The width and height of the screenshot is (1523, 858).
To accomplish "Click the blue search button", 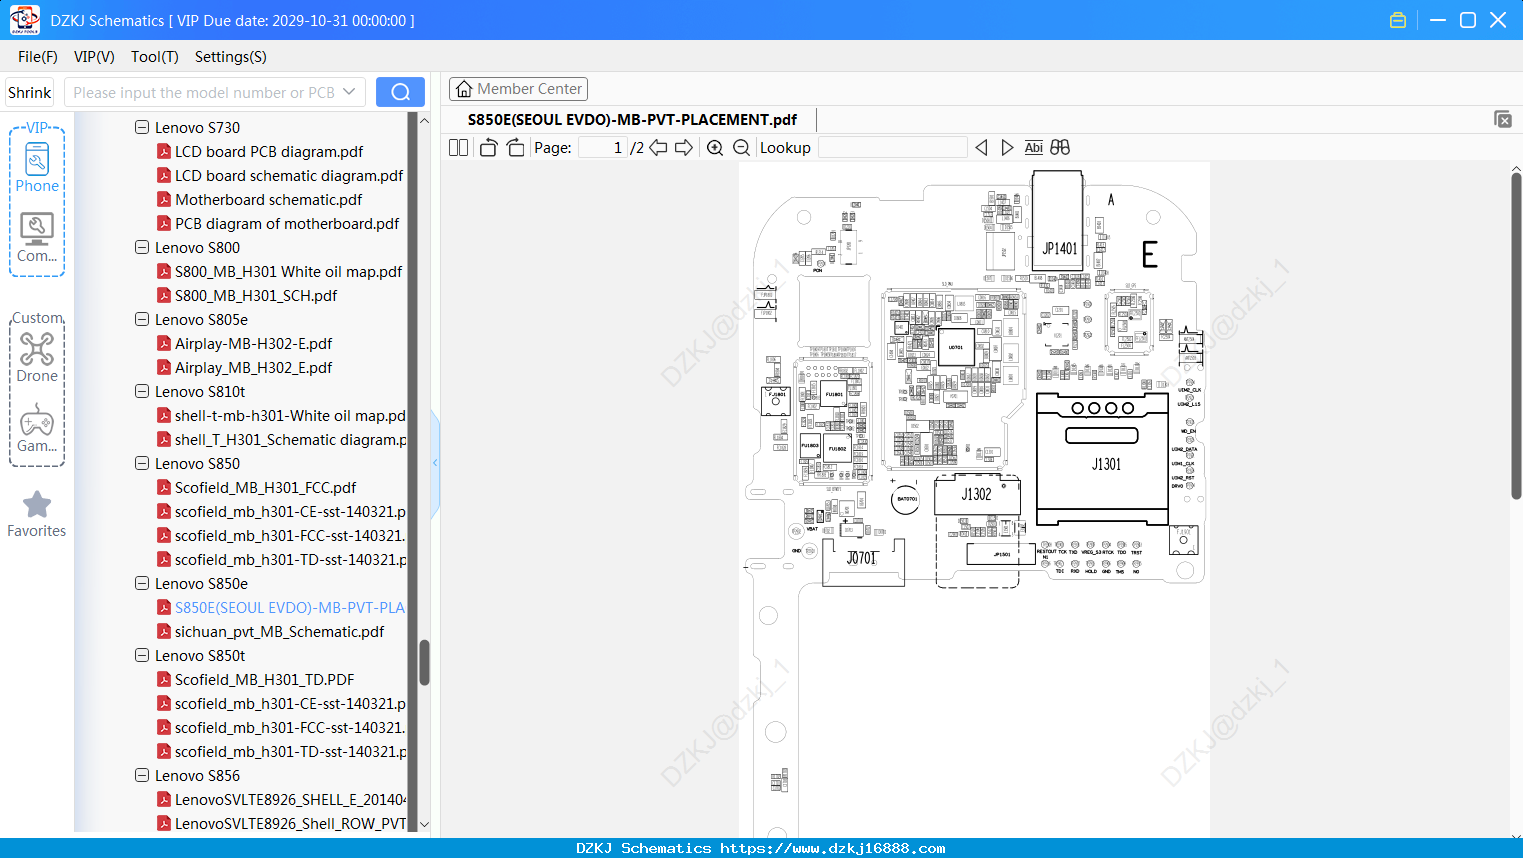I will [x=400, y=92].
